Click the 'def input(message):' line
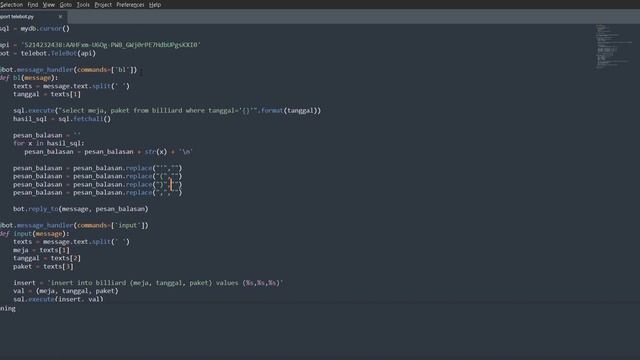 (35, 233)
